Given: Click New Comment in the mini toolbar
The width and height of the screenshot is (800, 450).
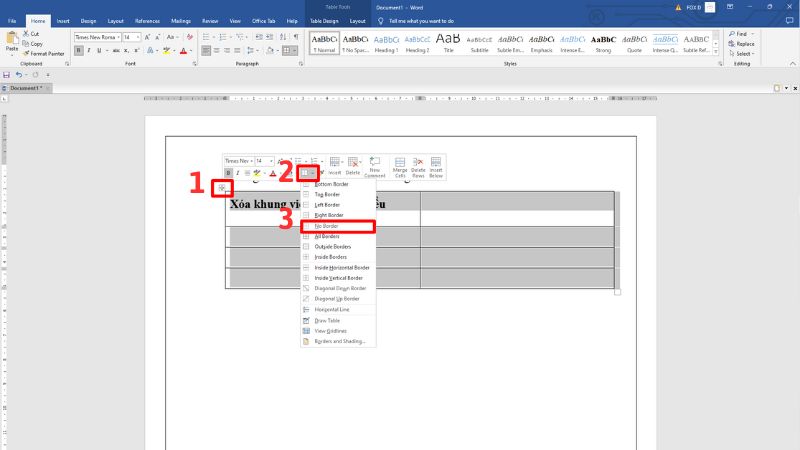Looking at the screenshot, I should click(x=375, y=166).
